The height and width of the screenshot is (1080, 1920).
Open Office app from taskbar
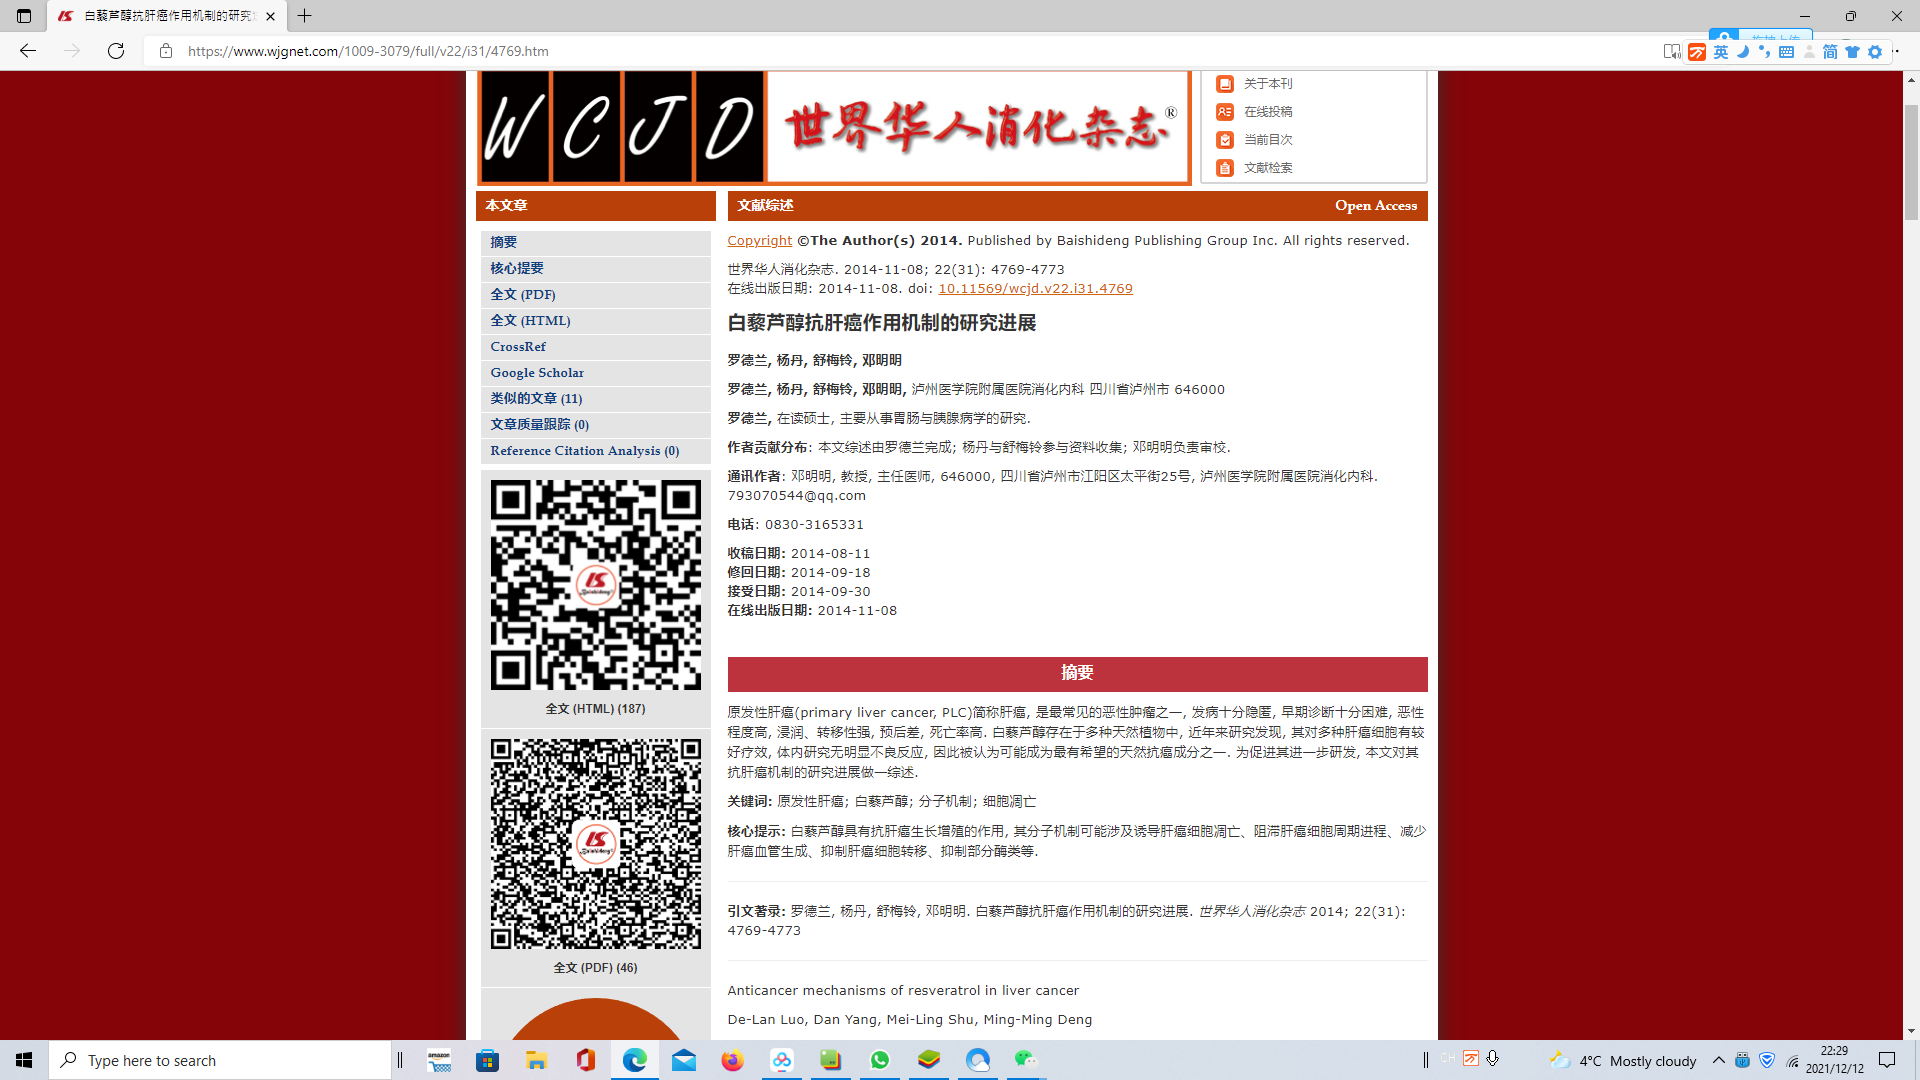(x=586, y=1060)
